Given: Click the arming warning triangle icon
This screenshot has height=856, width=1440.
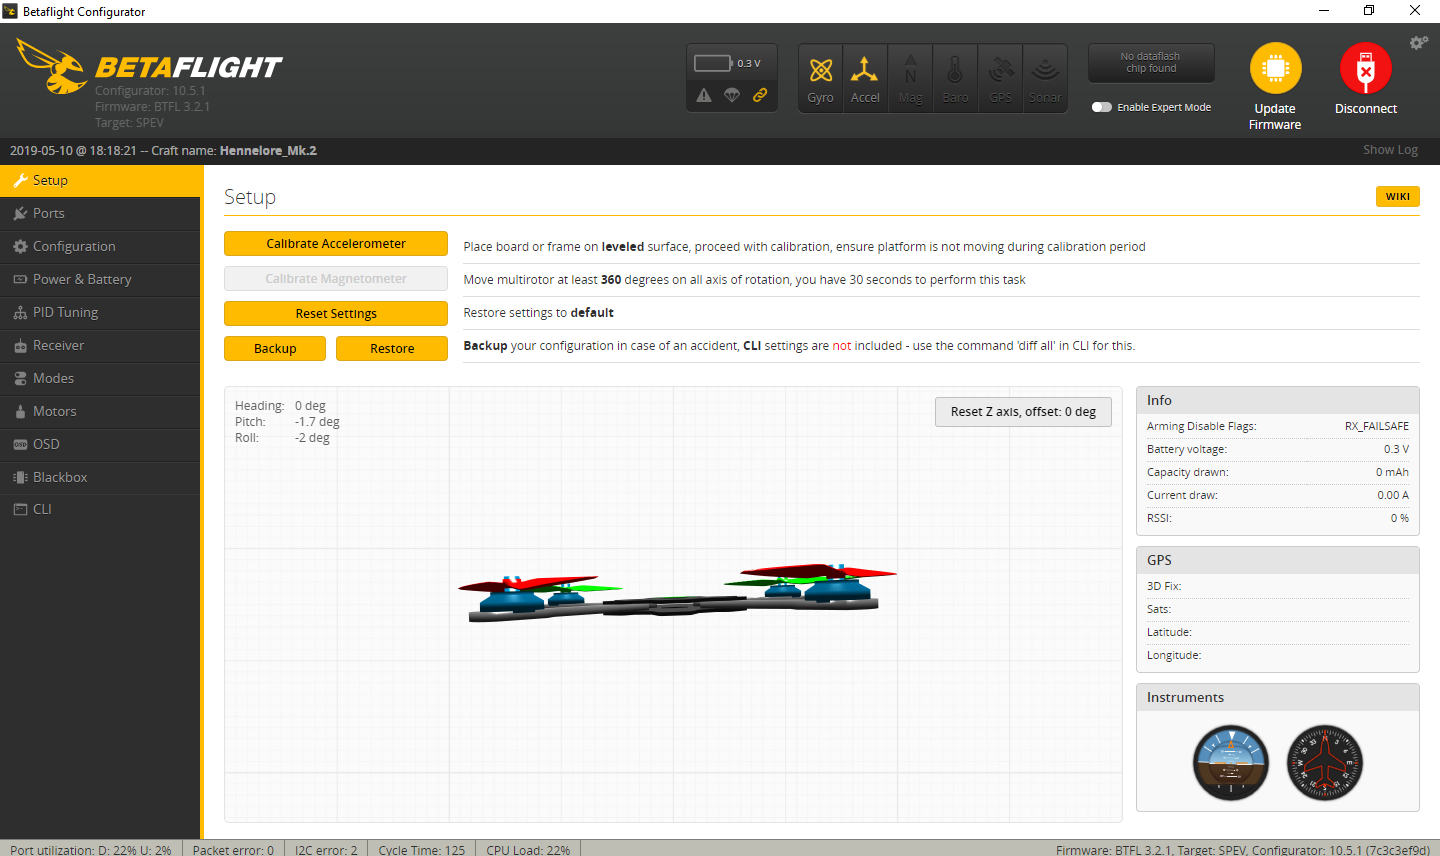Looking at the screenshot, I should [x=704, y=95].
